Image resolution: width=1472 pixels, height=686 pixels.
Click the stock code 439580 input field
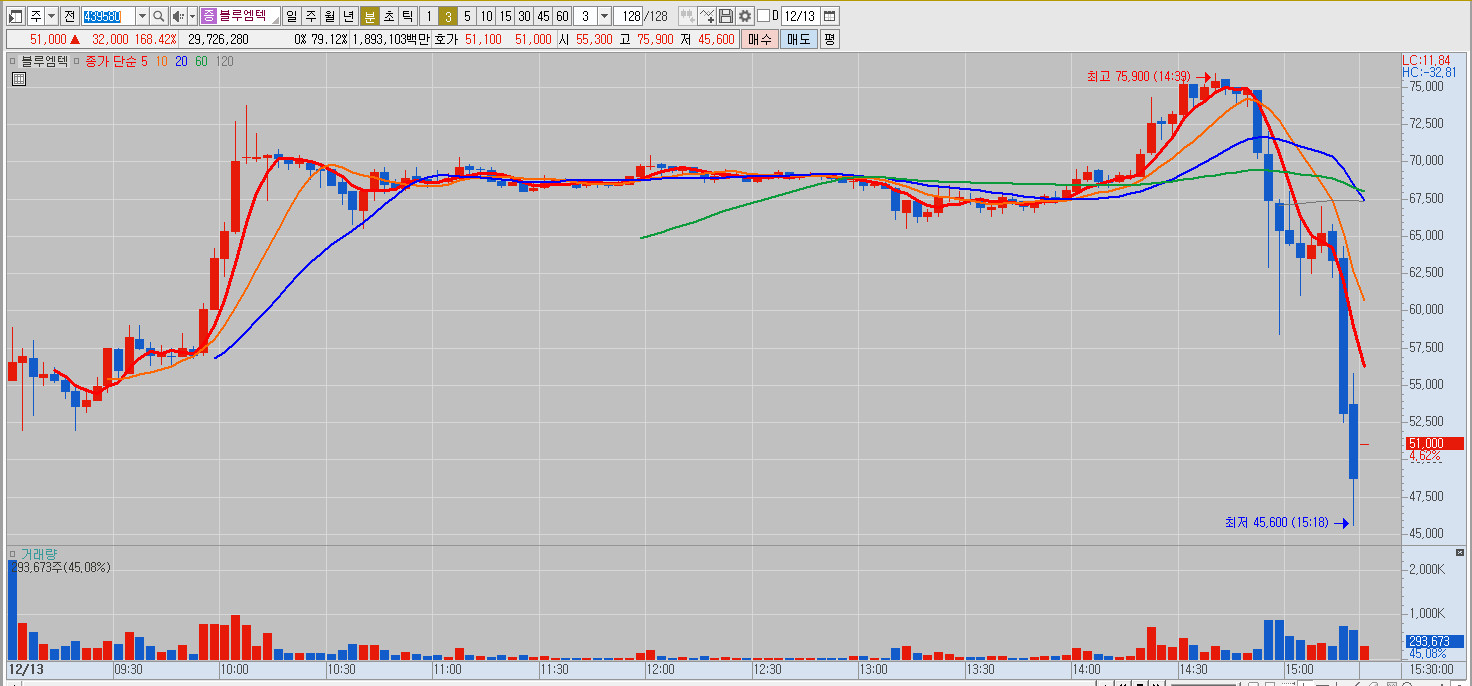[x=107, y=16]
